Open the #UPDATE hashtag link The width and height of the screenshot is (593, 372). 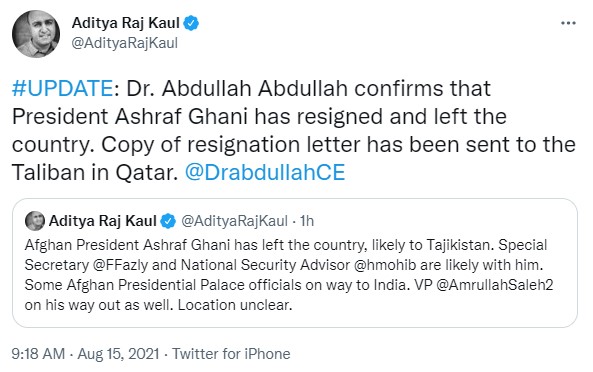pos(62,88)
